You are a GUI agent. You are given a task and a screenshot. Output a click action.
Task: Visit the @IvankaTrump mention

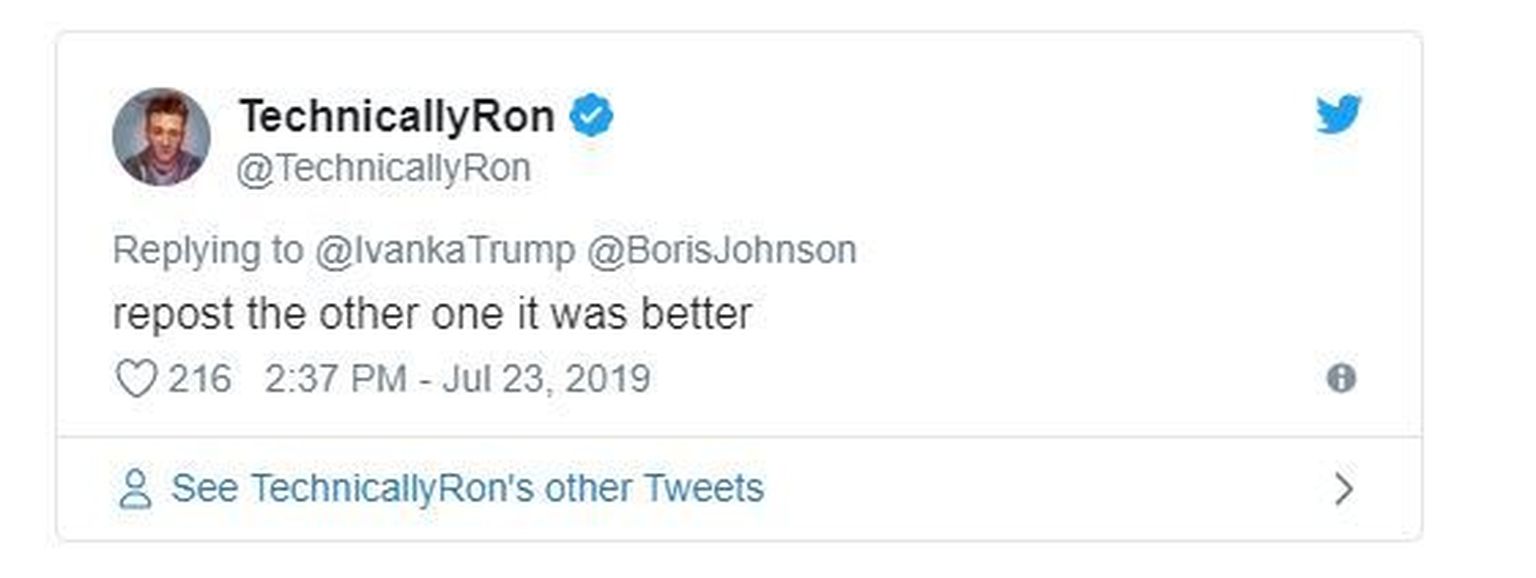tap(445, 250)
